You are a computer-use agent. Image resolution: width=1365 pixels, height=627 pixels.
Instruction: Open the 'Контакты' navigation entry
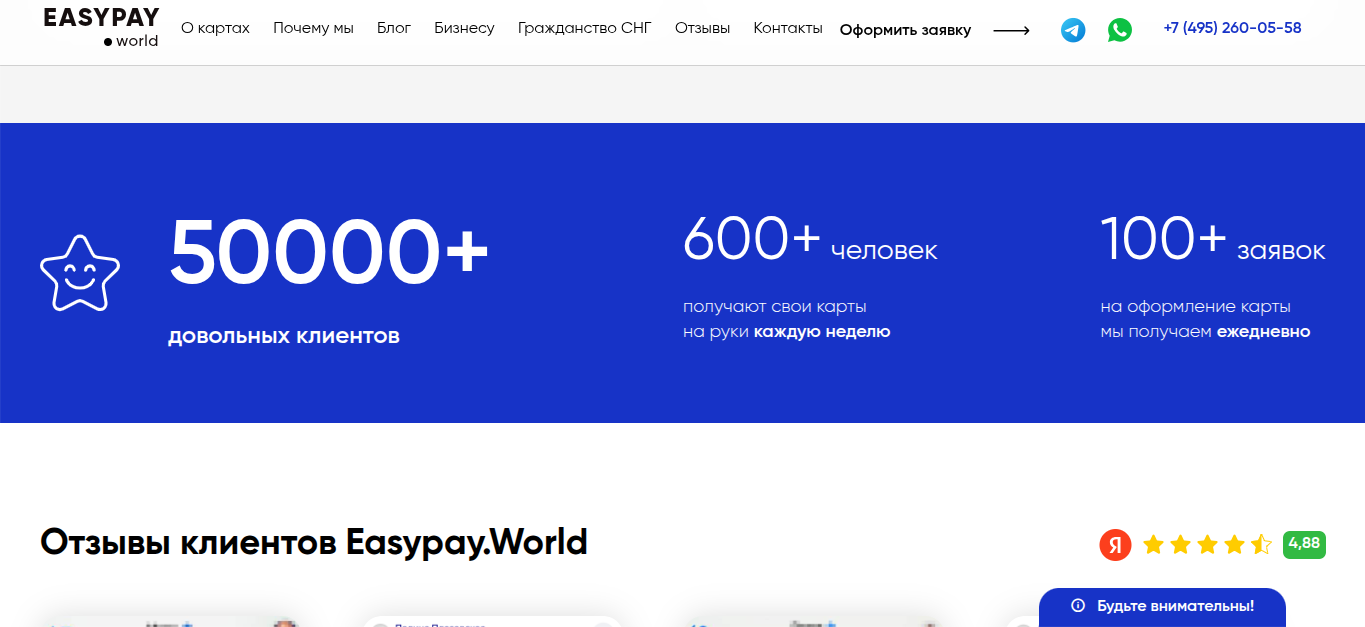[x=788, y=27]
